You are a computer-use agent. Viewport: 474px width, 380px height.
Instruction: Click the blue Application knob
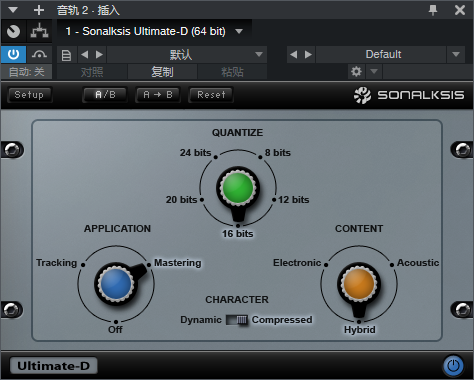pos(116,284)
